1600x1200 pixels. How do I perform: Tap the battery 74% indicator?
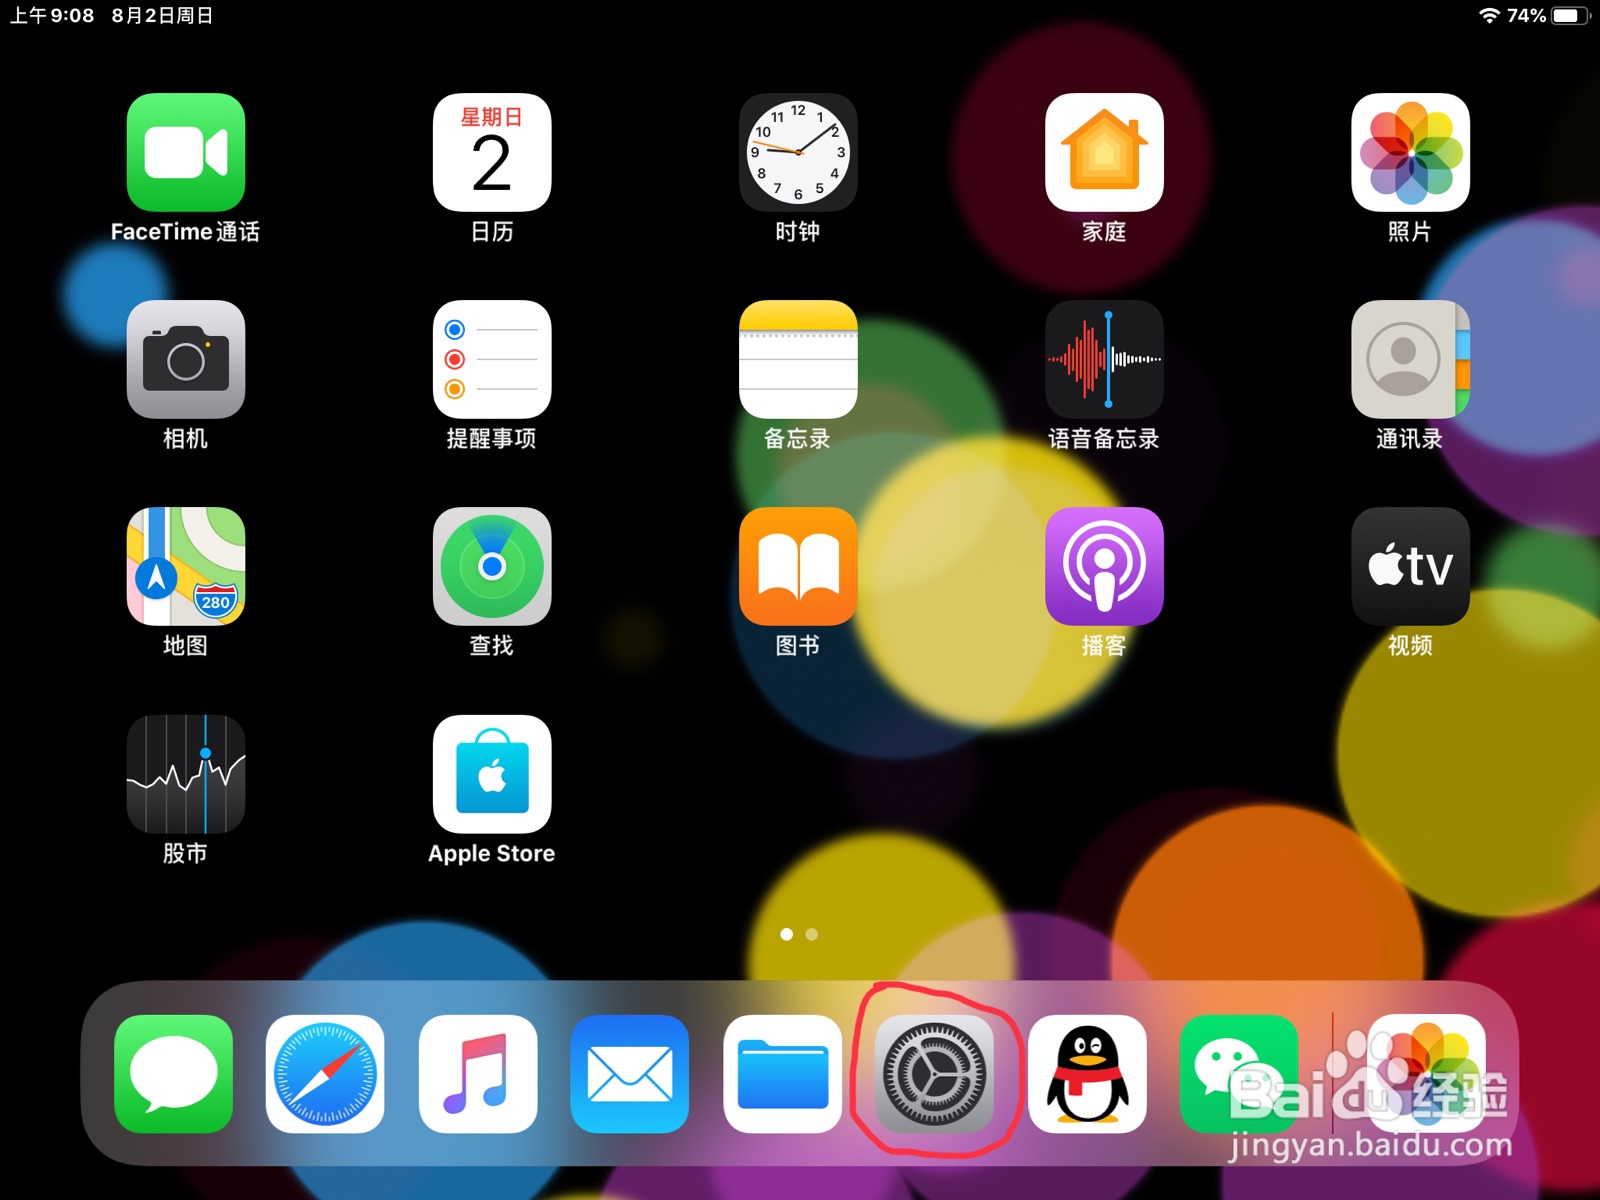(1548, 15)
